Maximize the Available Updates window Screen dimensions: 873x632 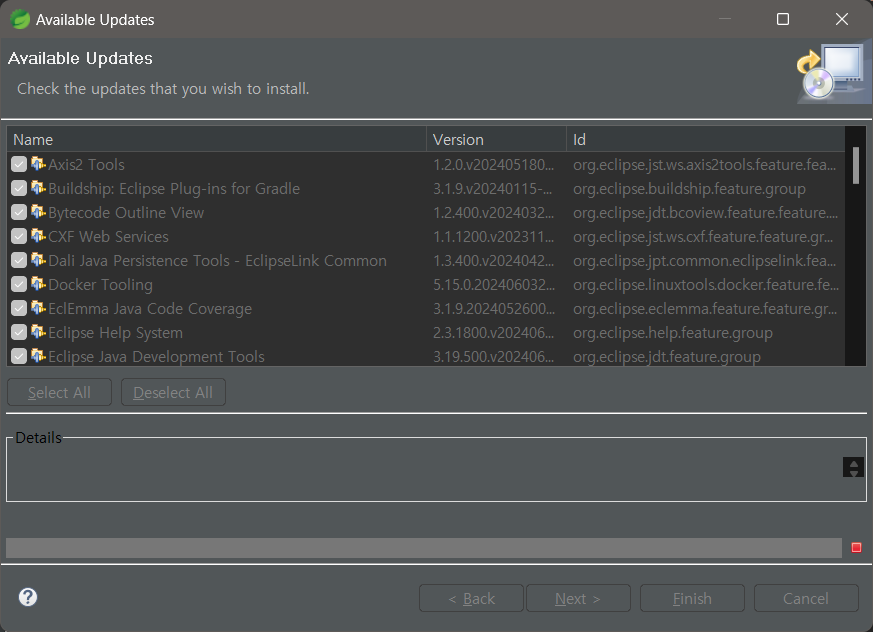[x=783, y=19]
